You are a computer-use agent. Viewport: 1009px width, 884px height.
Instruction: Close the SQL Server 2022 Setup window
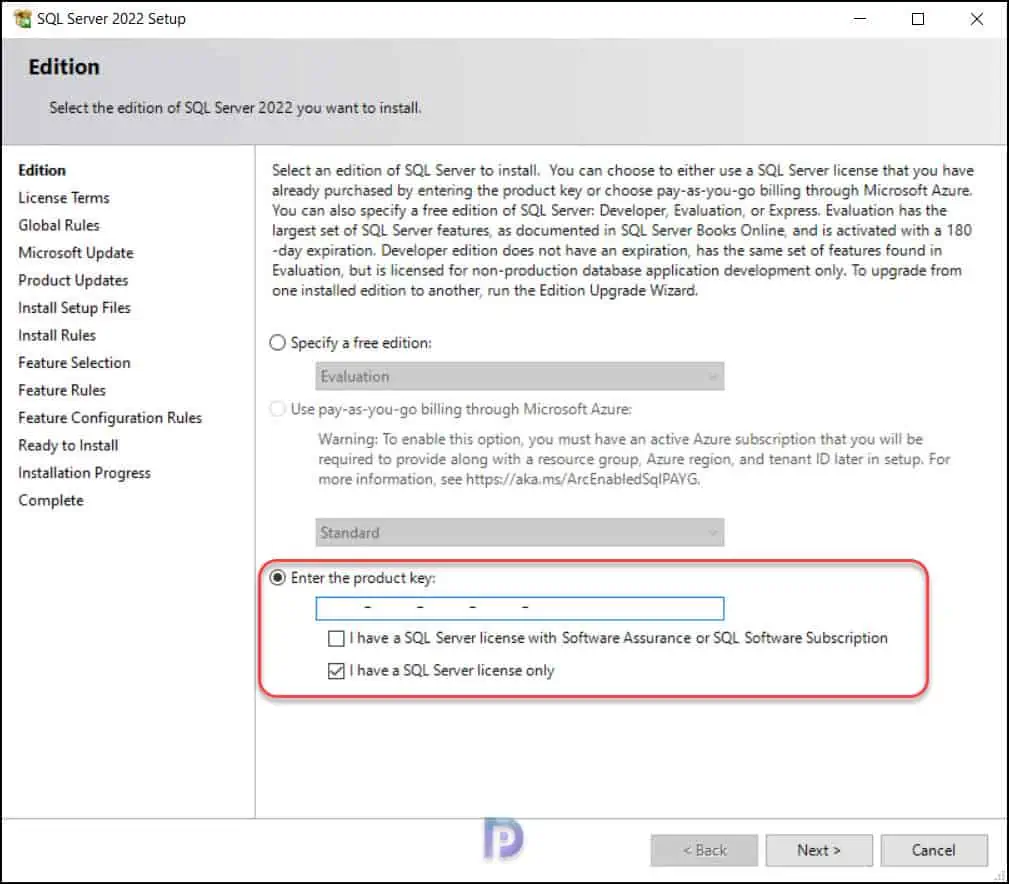tap(977, 19)
